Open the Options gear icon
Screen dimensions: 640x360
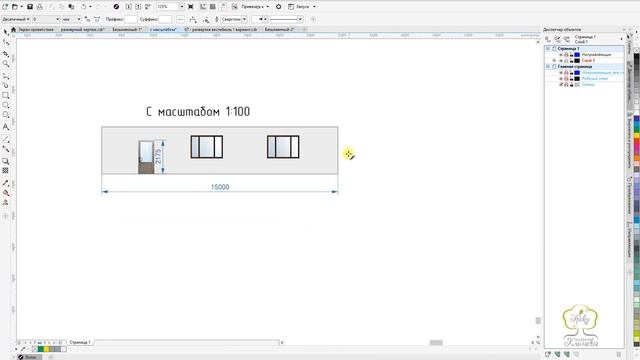point(279,7)
